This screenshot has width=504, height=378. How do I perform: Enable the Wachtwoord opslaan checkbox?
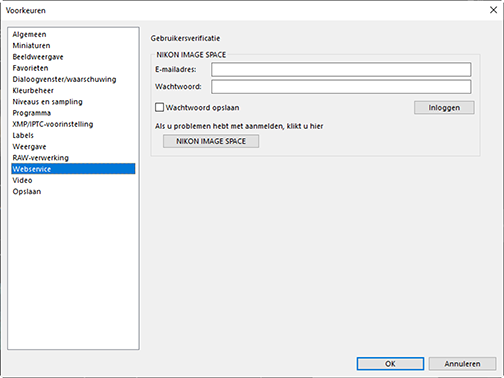160,107
